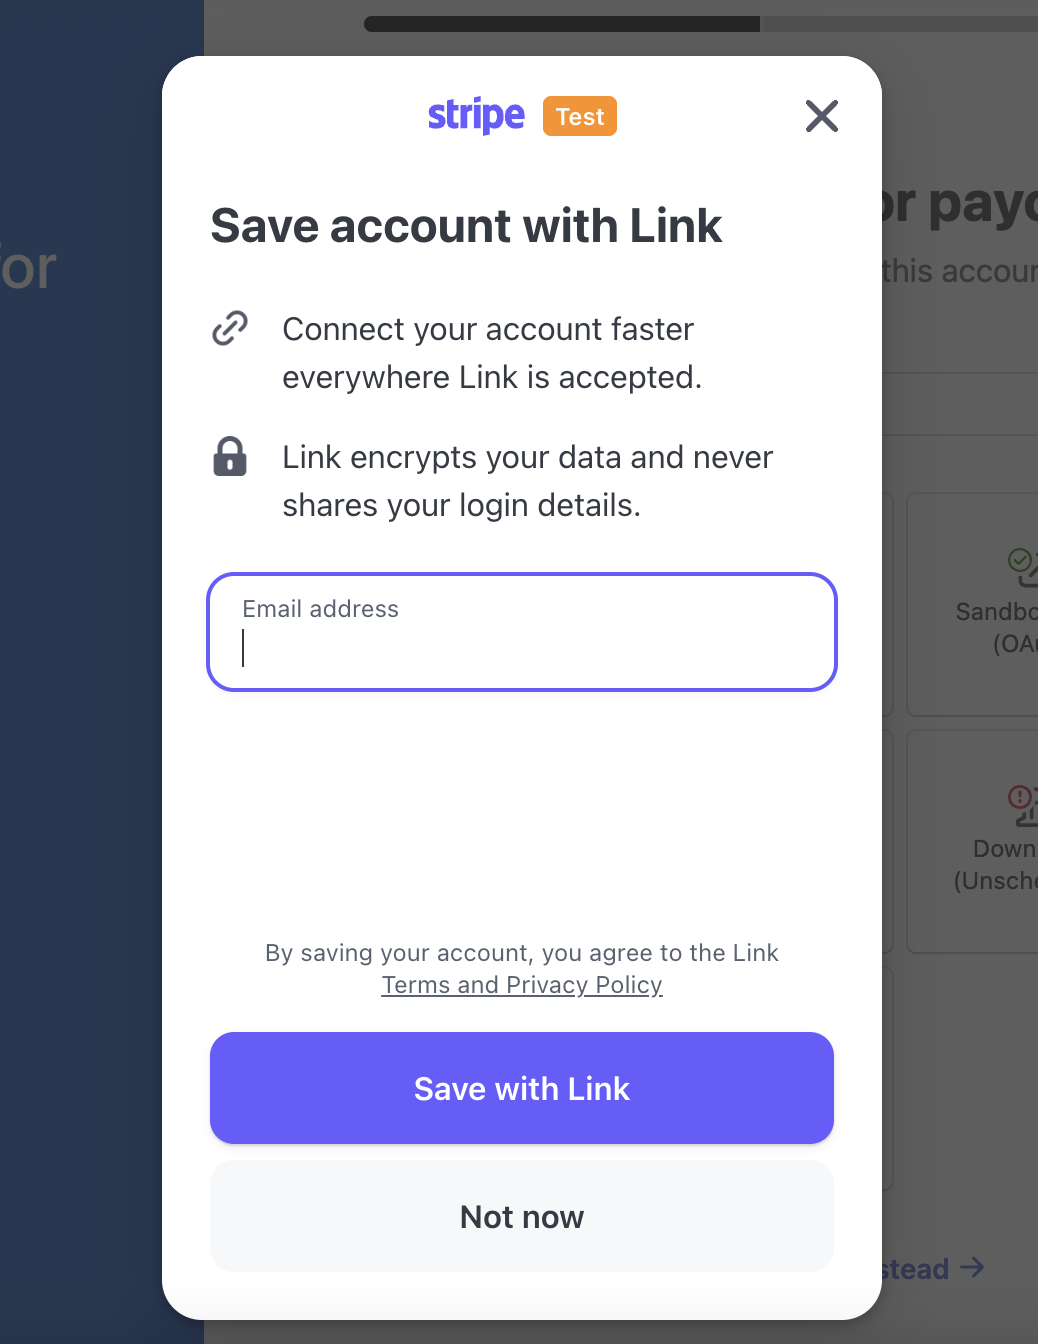Select the Down (Unscheduled) card
This screenshot has height=1344, width=1038.
(x=972, y=841)
